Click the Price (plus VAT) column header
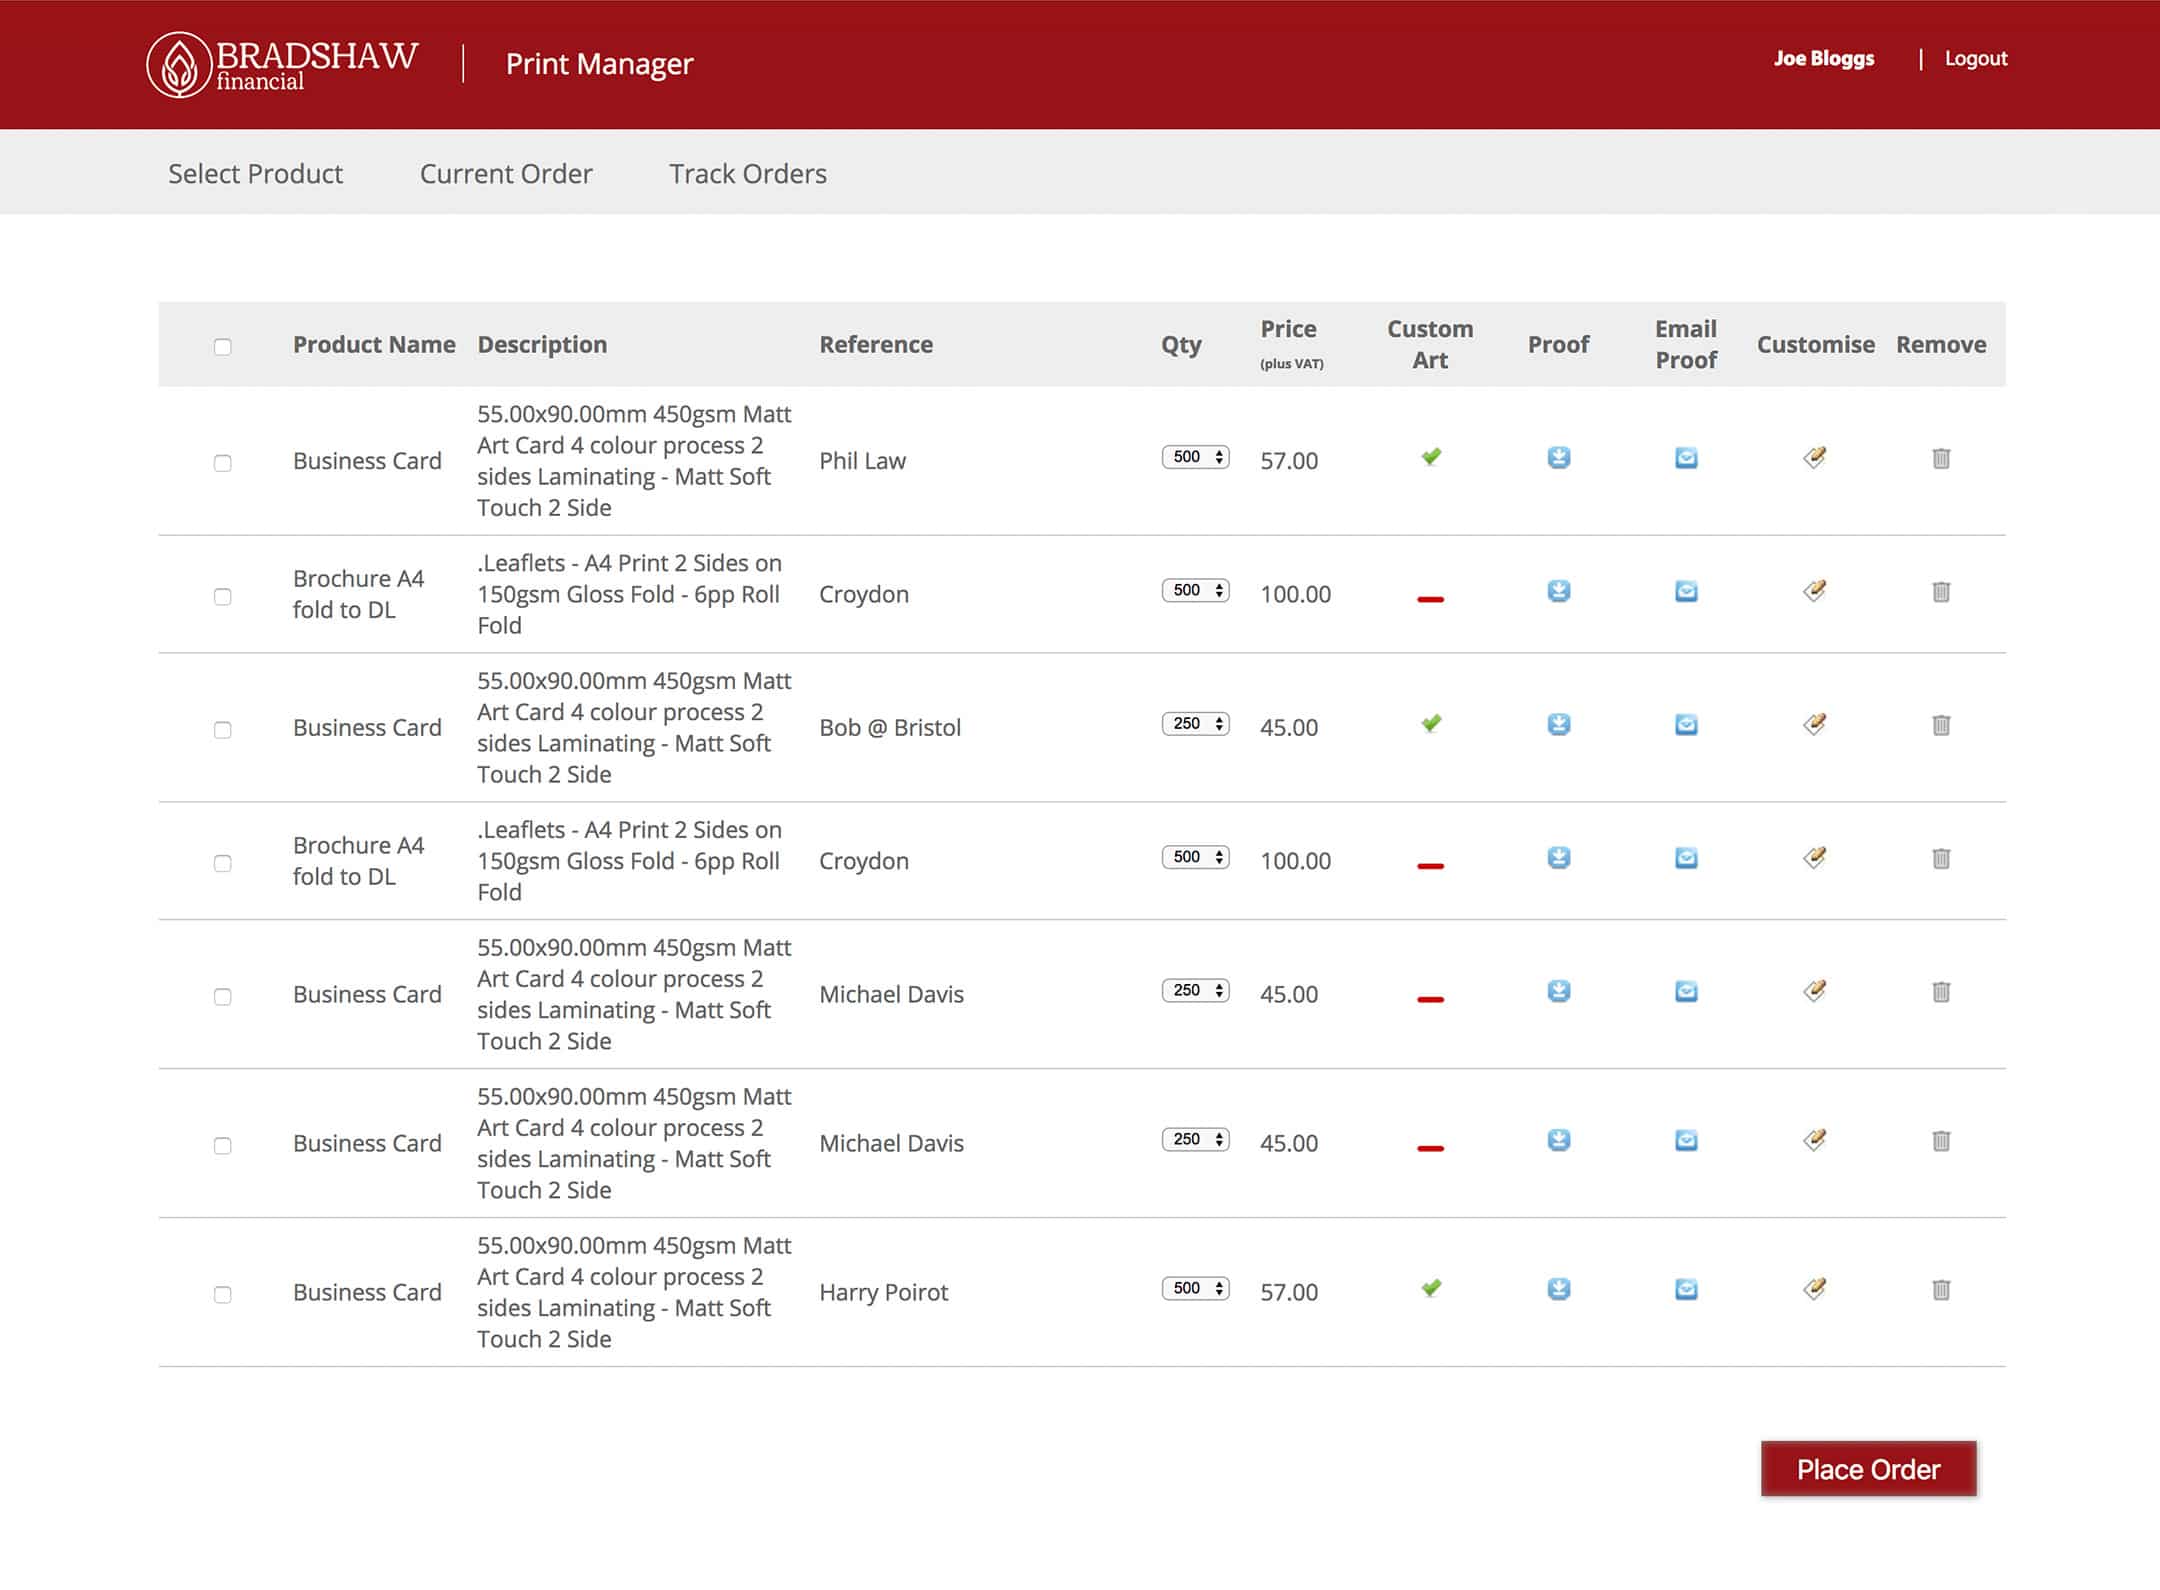This screenshot has height=1590, width=2160. point(1291,344)
